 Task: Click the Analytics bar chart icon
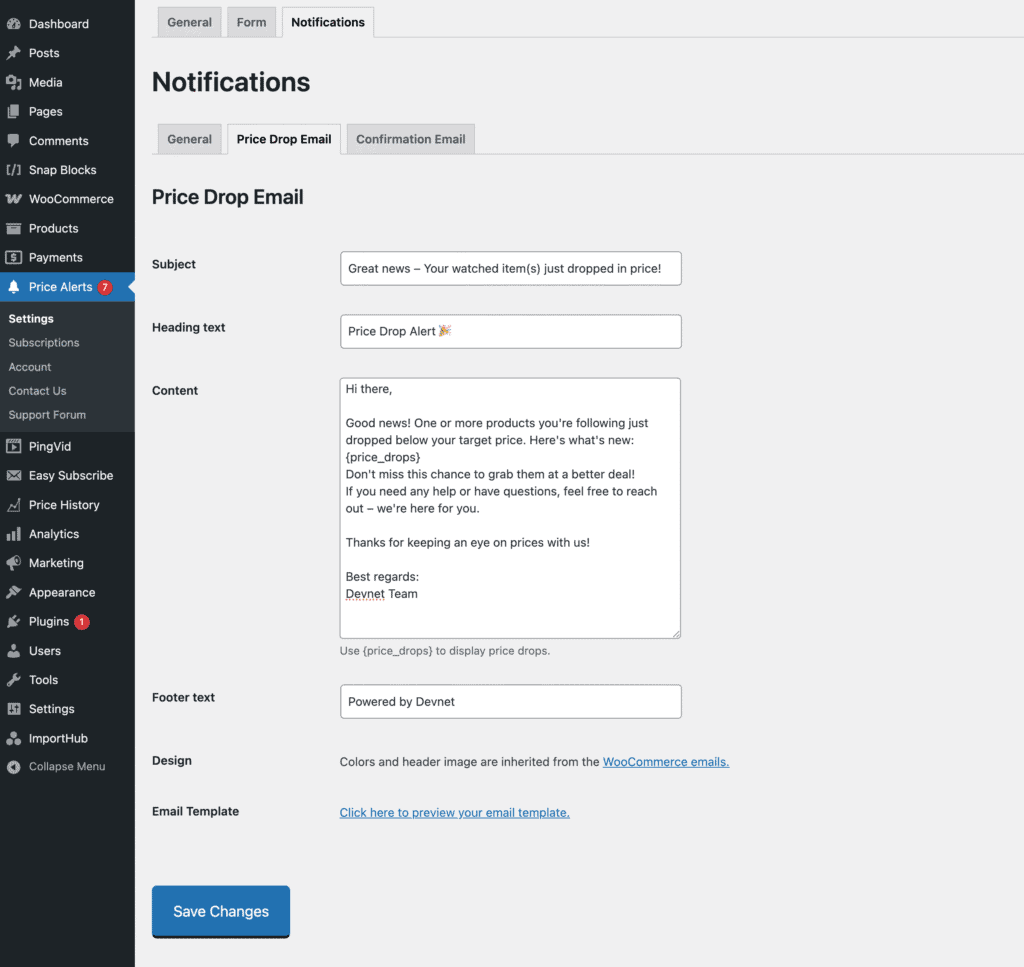tap(14, 534)
